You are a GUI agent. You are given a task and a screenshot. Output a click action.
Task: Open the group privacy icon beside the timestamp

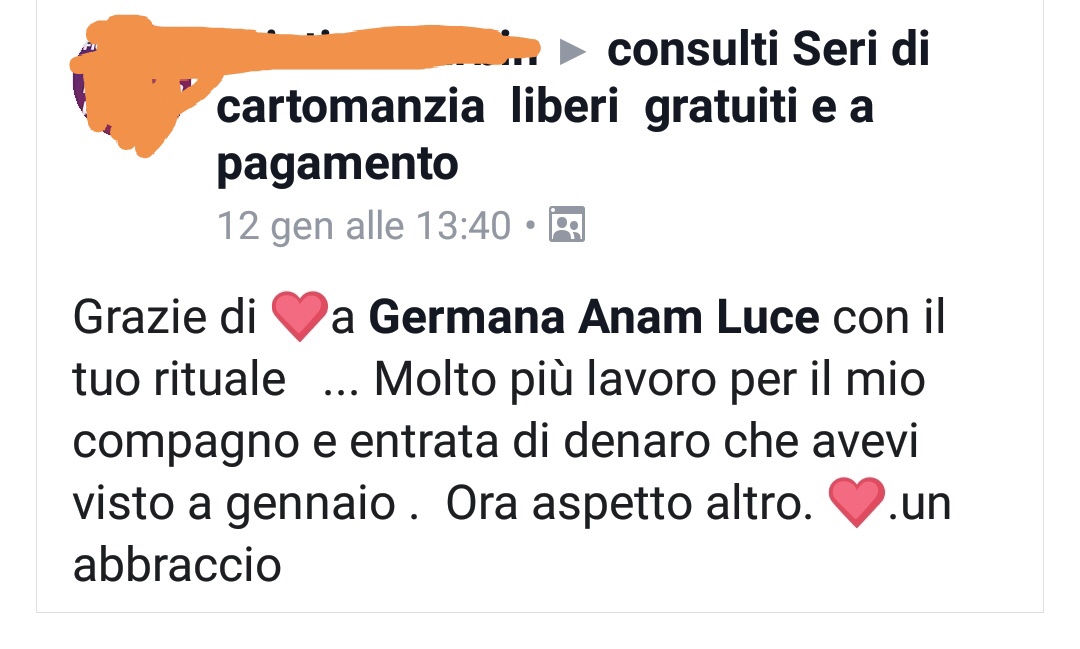pyautogui.click(x=566, y=224)
